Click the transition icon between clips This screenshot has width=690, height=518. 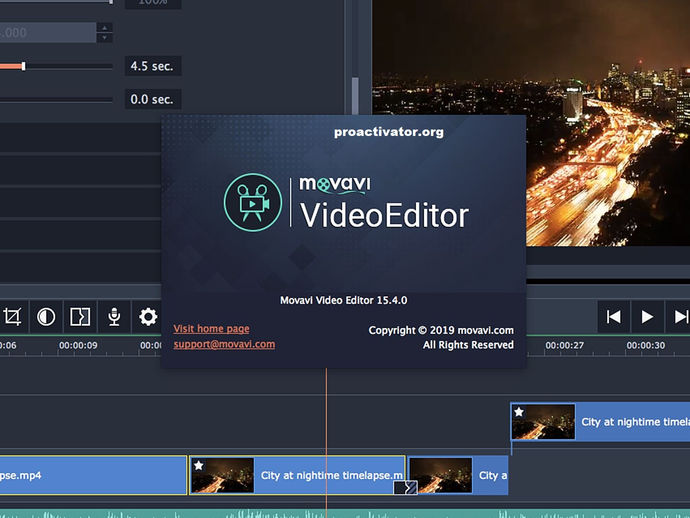[x=406, y=487]
